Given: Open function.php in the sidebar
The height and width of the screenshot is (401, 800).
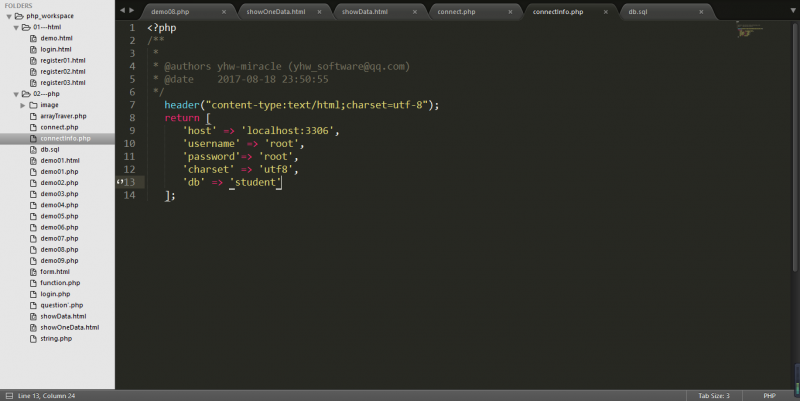Looking at the screenshot, I should coord(59,283).
